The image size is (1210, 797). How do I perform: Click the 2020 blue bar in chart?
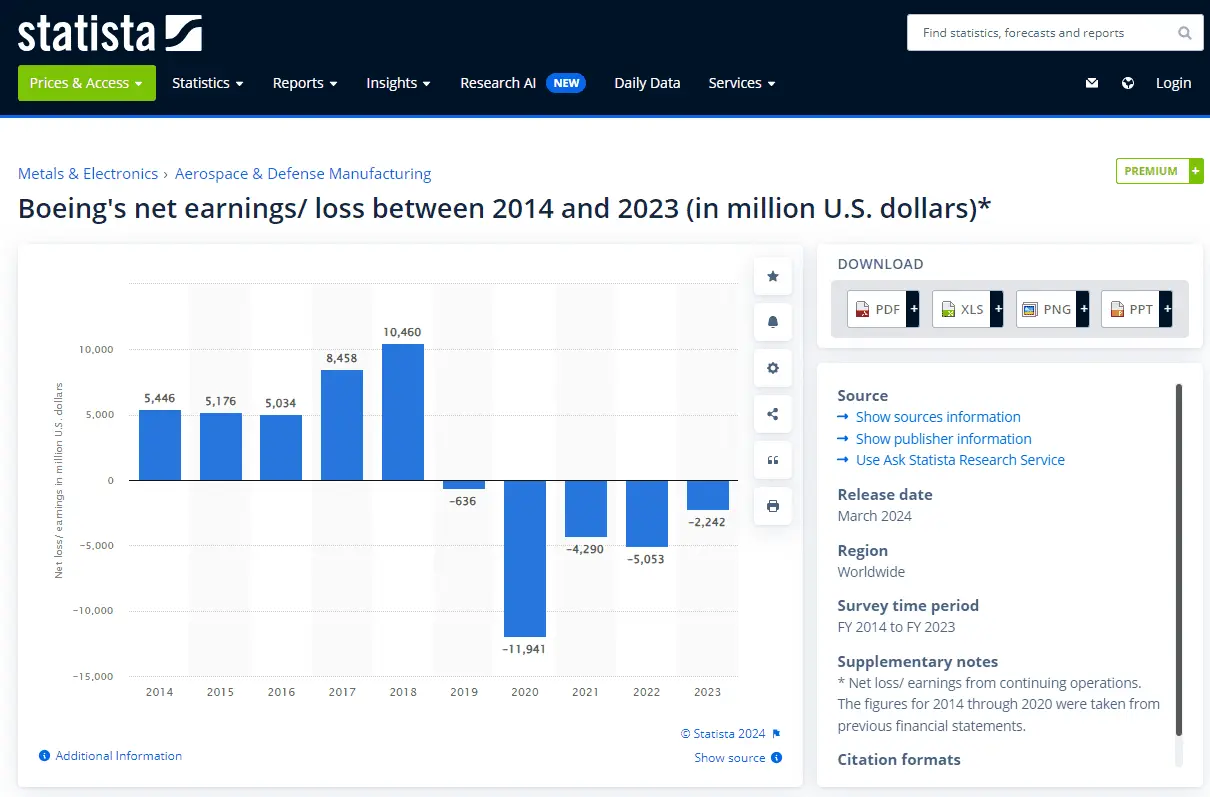point(524,558)
